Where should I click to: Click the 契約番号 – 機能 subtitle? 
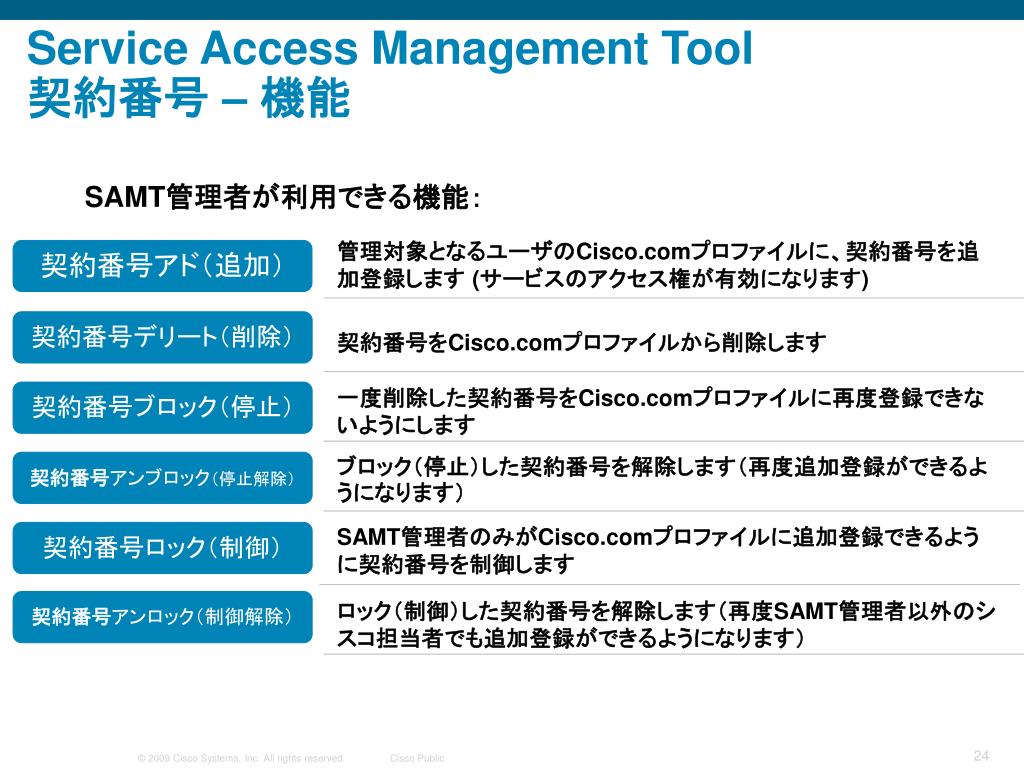pos(189,99)
